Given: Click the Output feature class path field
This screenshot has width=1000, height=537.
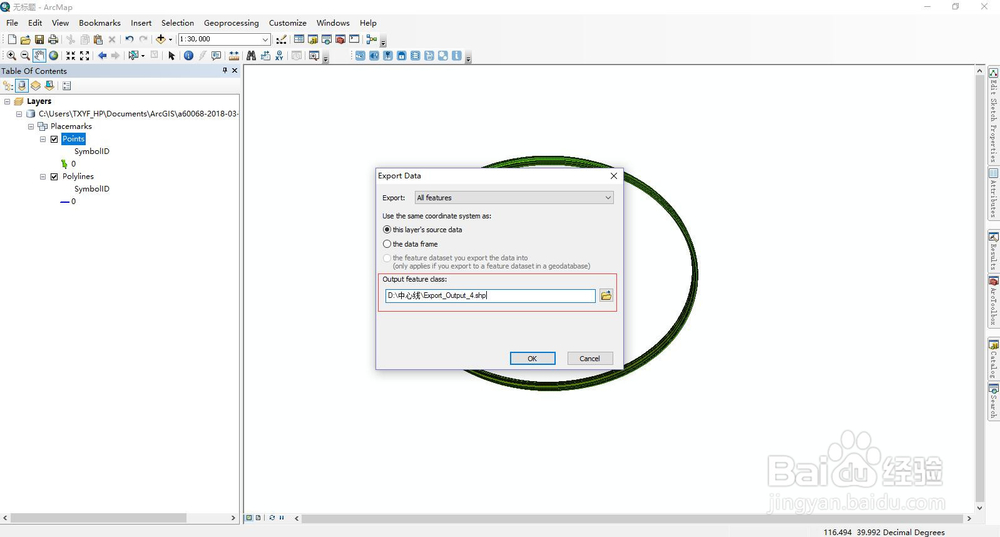Looking at the screenshot, I should click(490, 295).
